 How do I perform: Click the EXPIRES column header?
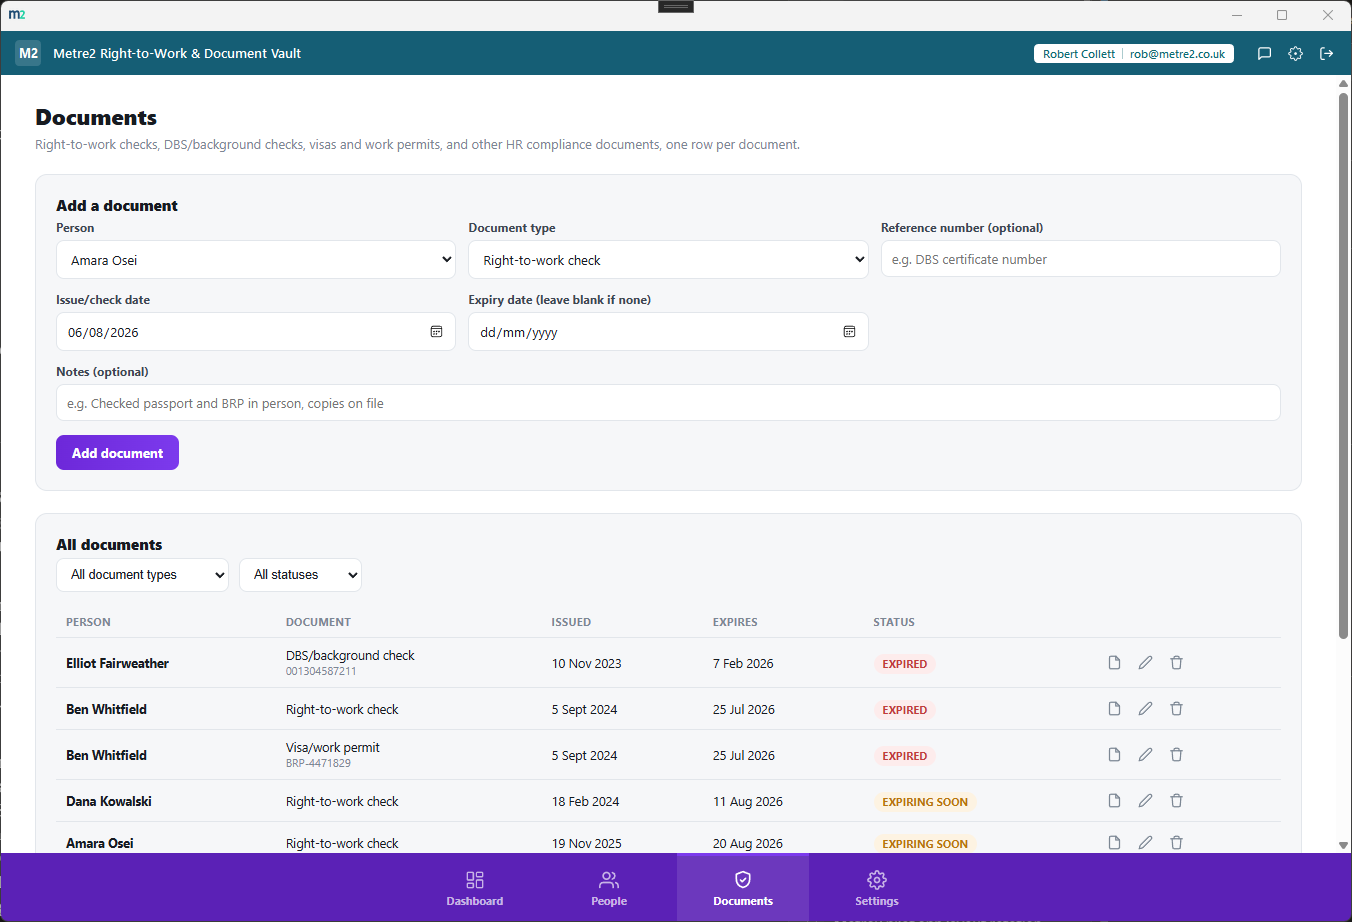[x=735, y=622]
